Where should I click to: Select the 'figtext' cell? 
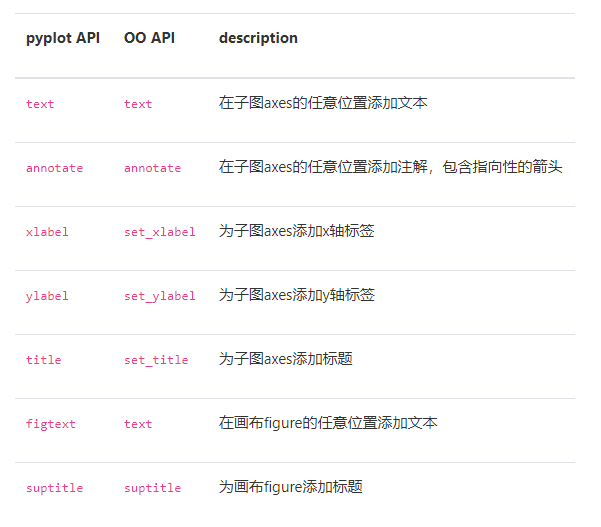(x=51, y=424)
